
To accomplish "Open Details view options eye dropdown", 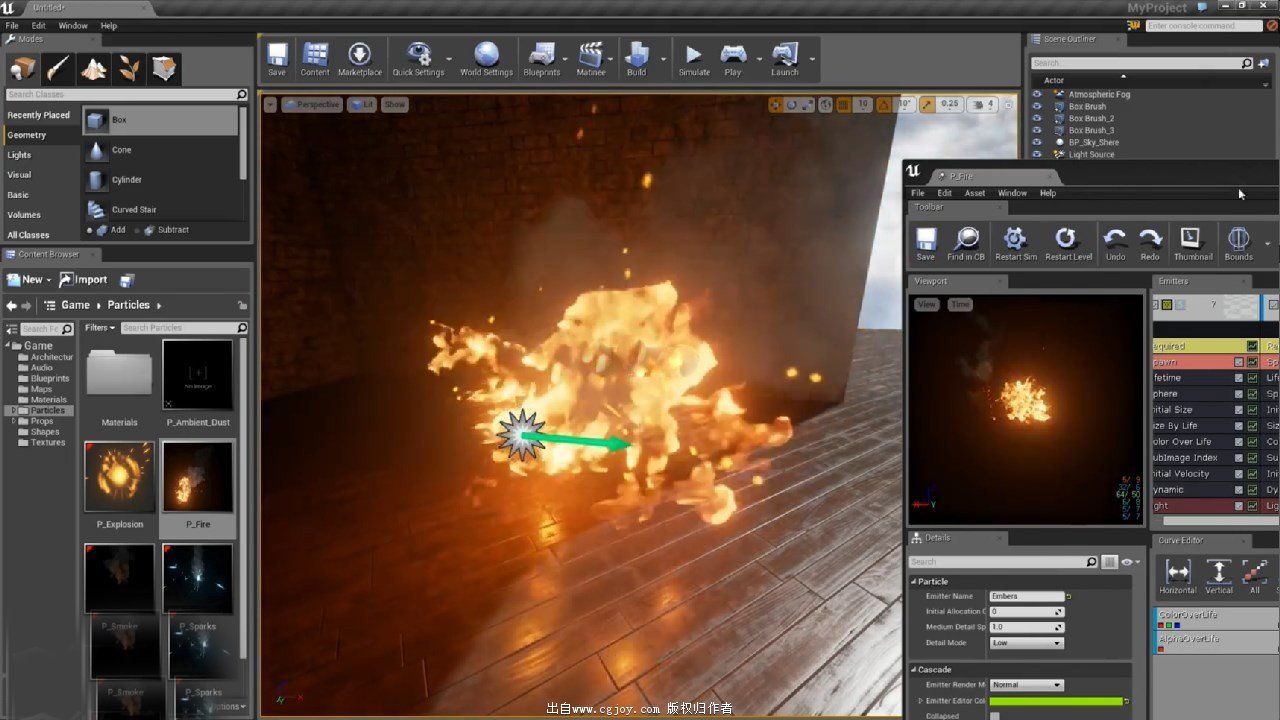I will point(1131,562).
